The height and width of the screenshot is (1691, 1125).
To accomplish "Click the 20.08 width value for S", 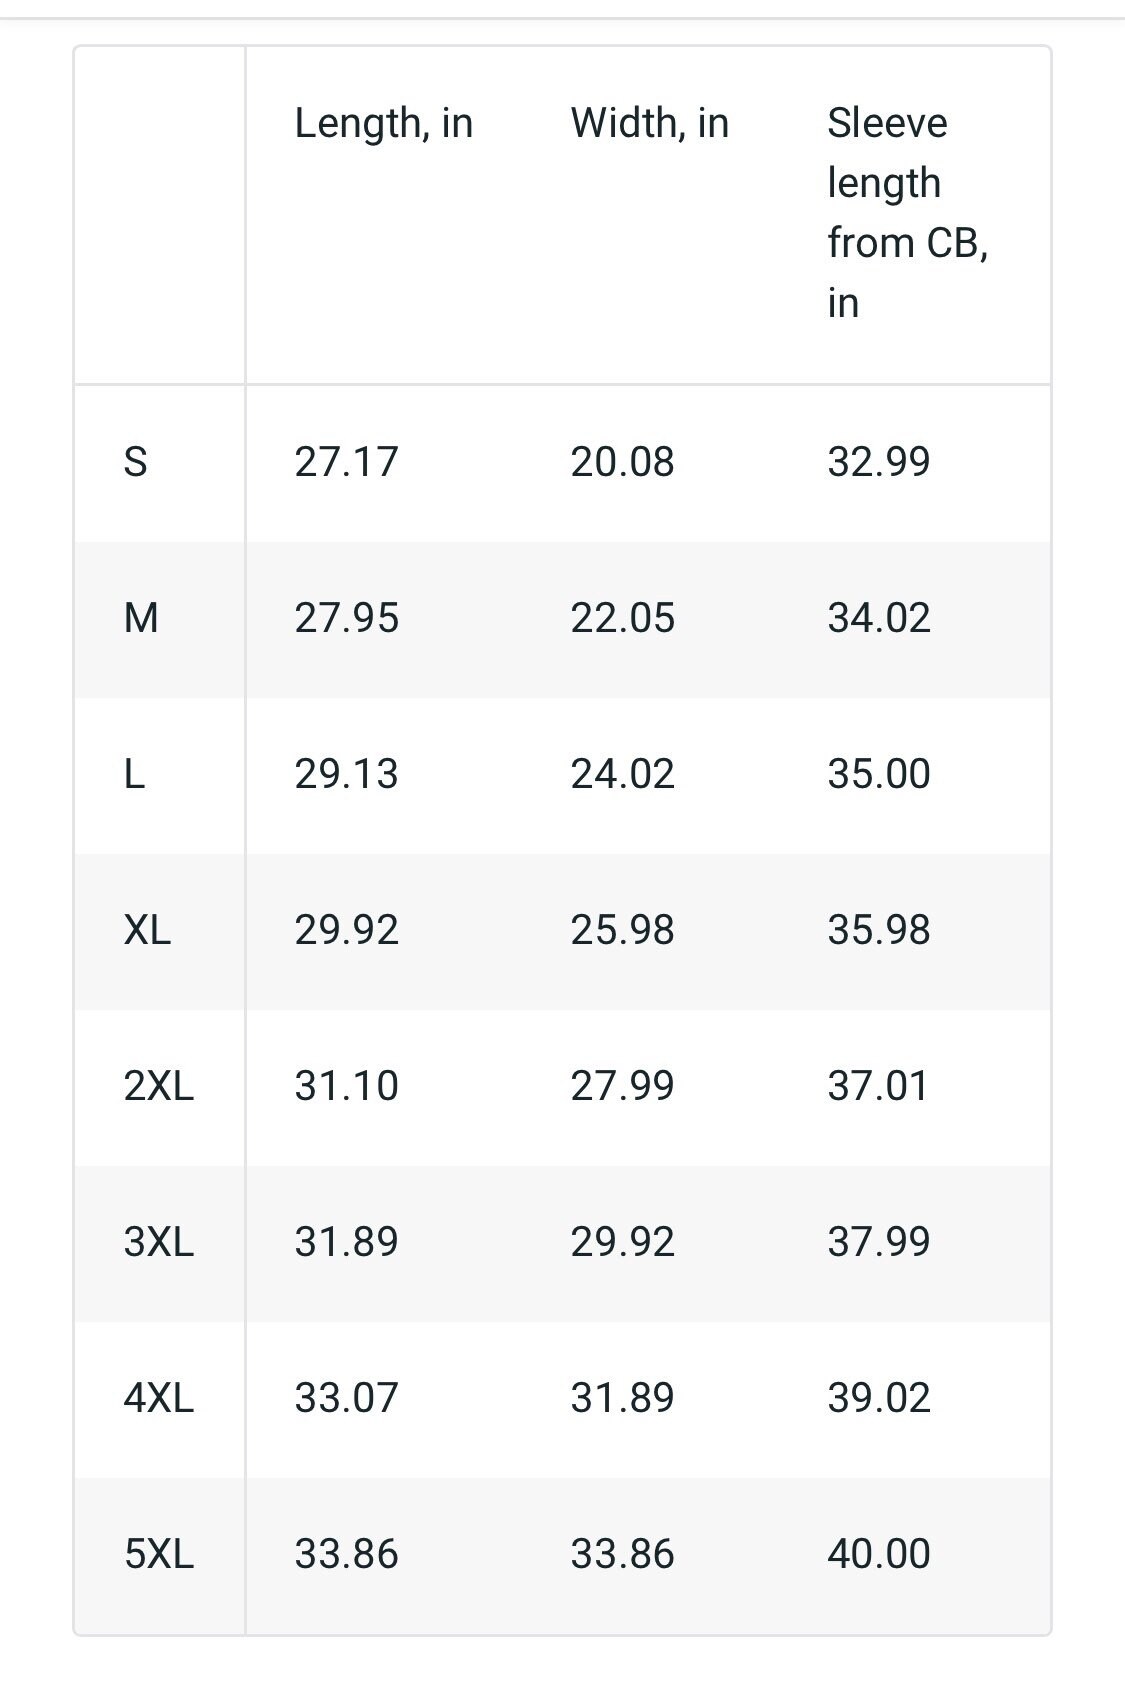I will (x=622, y=462).
